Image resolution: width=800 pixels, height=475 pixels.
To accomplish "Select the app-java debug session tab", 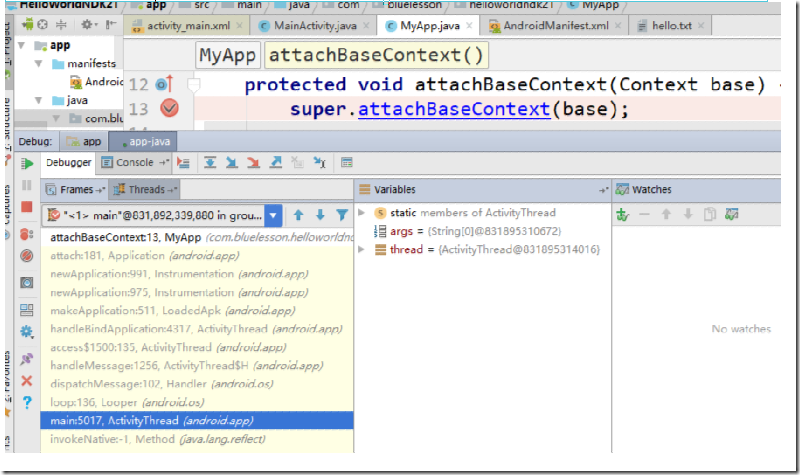I will [143, 142].
